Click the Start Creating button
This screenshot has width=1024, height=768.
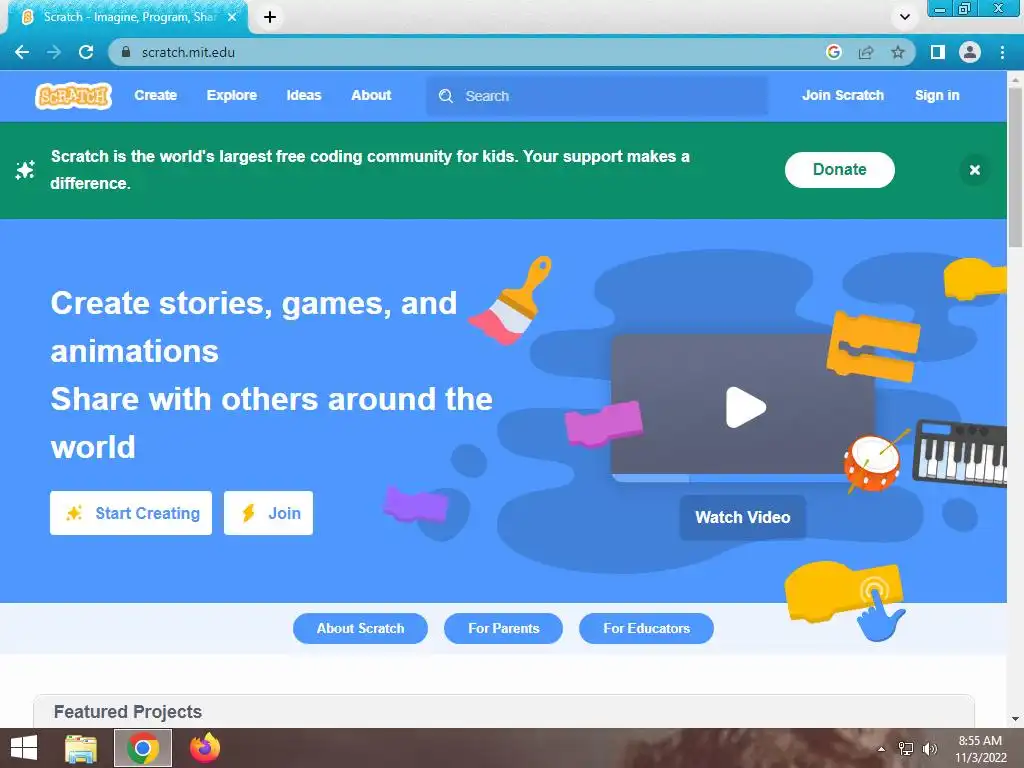point(131,513)
